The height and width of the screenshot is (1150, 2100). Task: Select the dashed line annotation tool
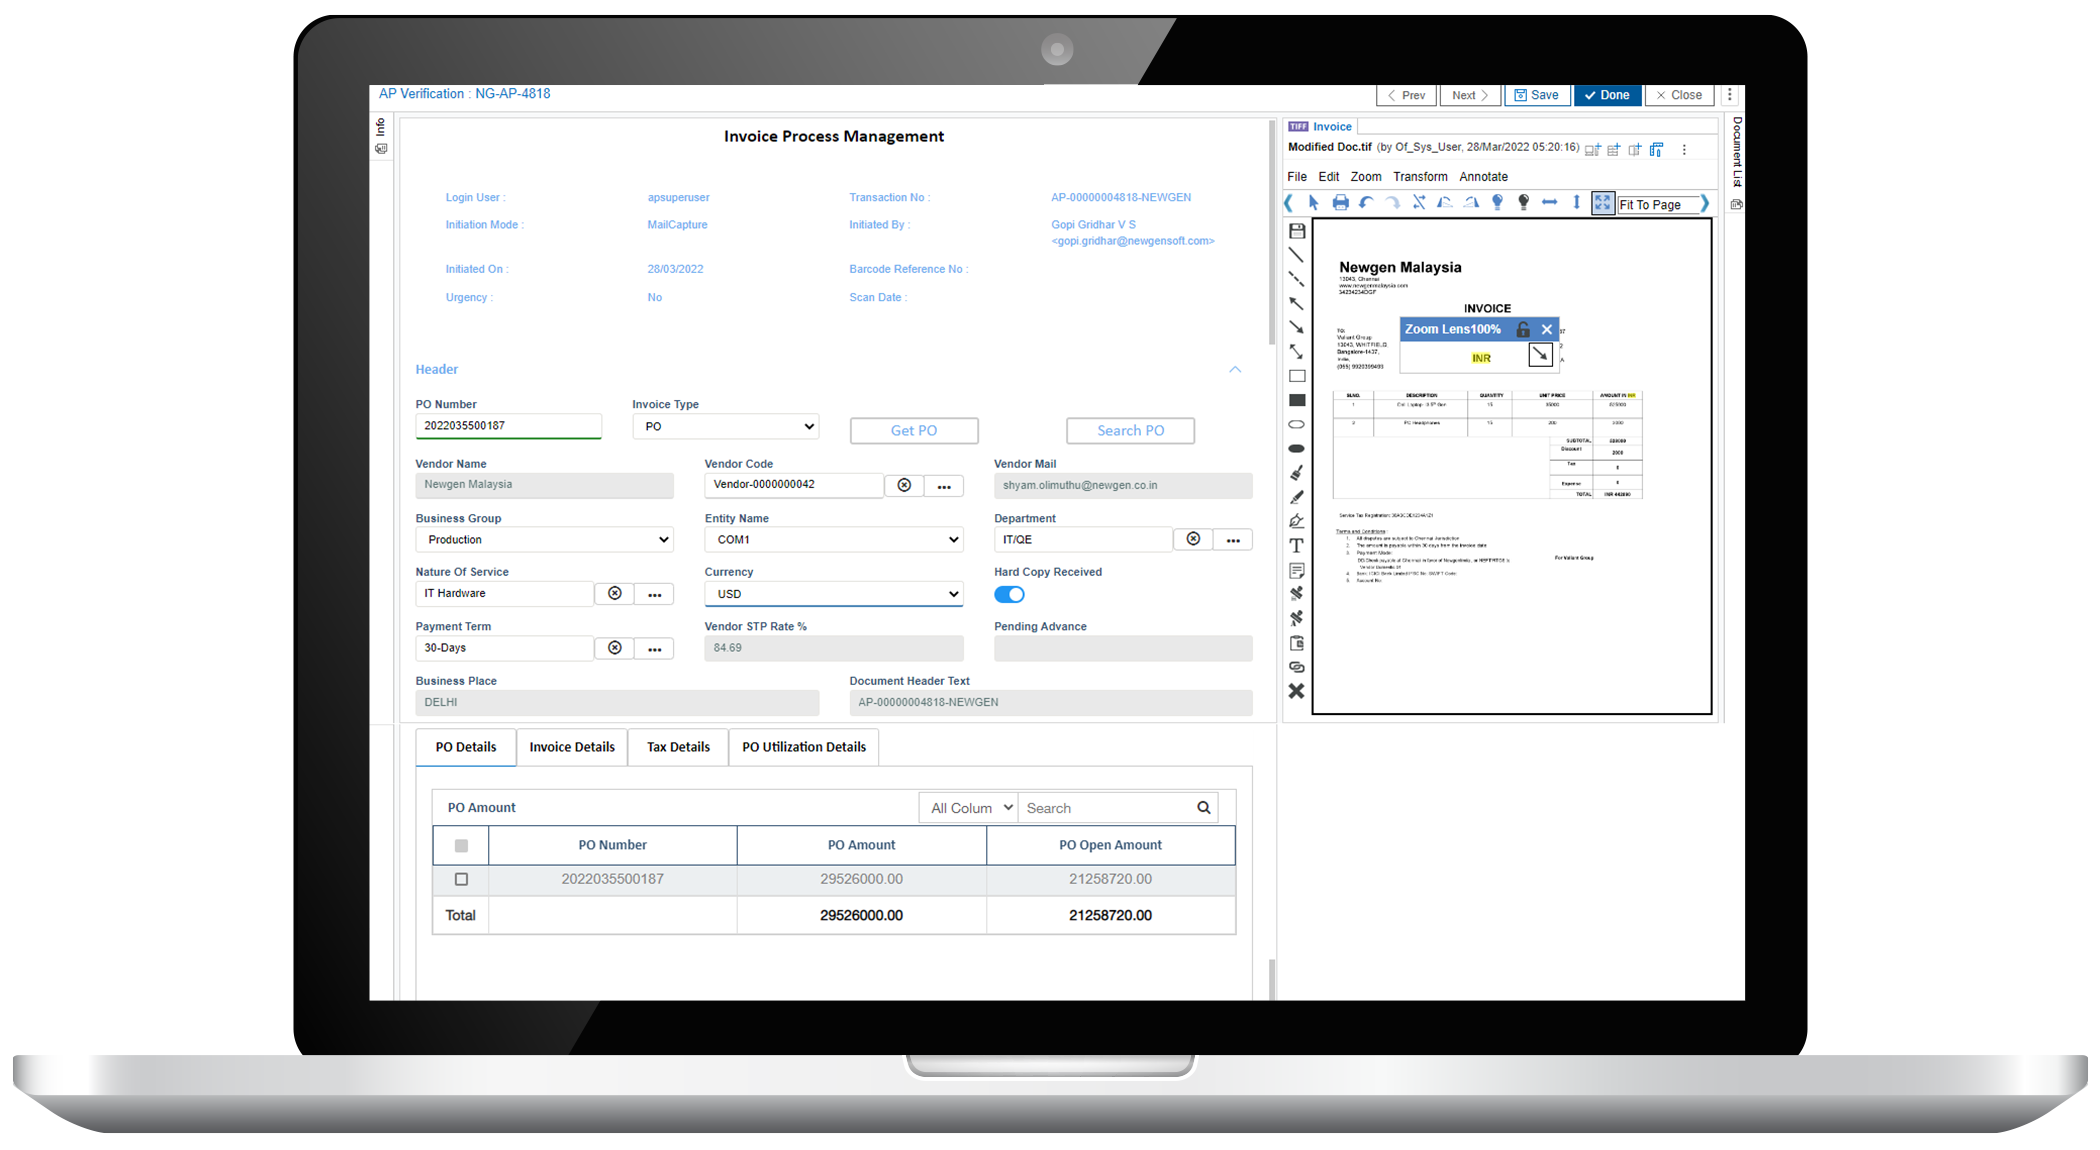click(x=1297, y=279)
